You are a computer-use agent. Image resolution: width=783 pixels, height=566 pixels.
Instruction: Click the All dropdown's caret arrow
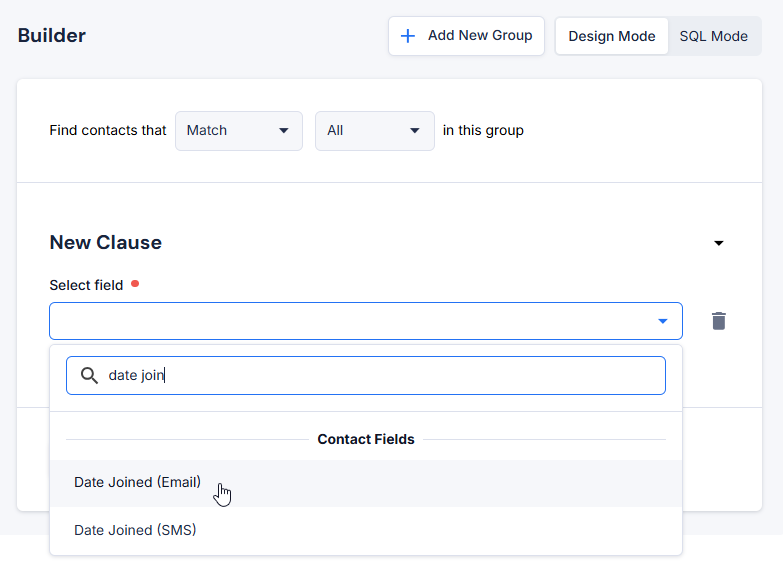[415, 131]
